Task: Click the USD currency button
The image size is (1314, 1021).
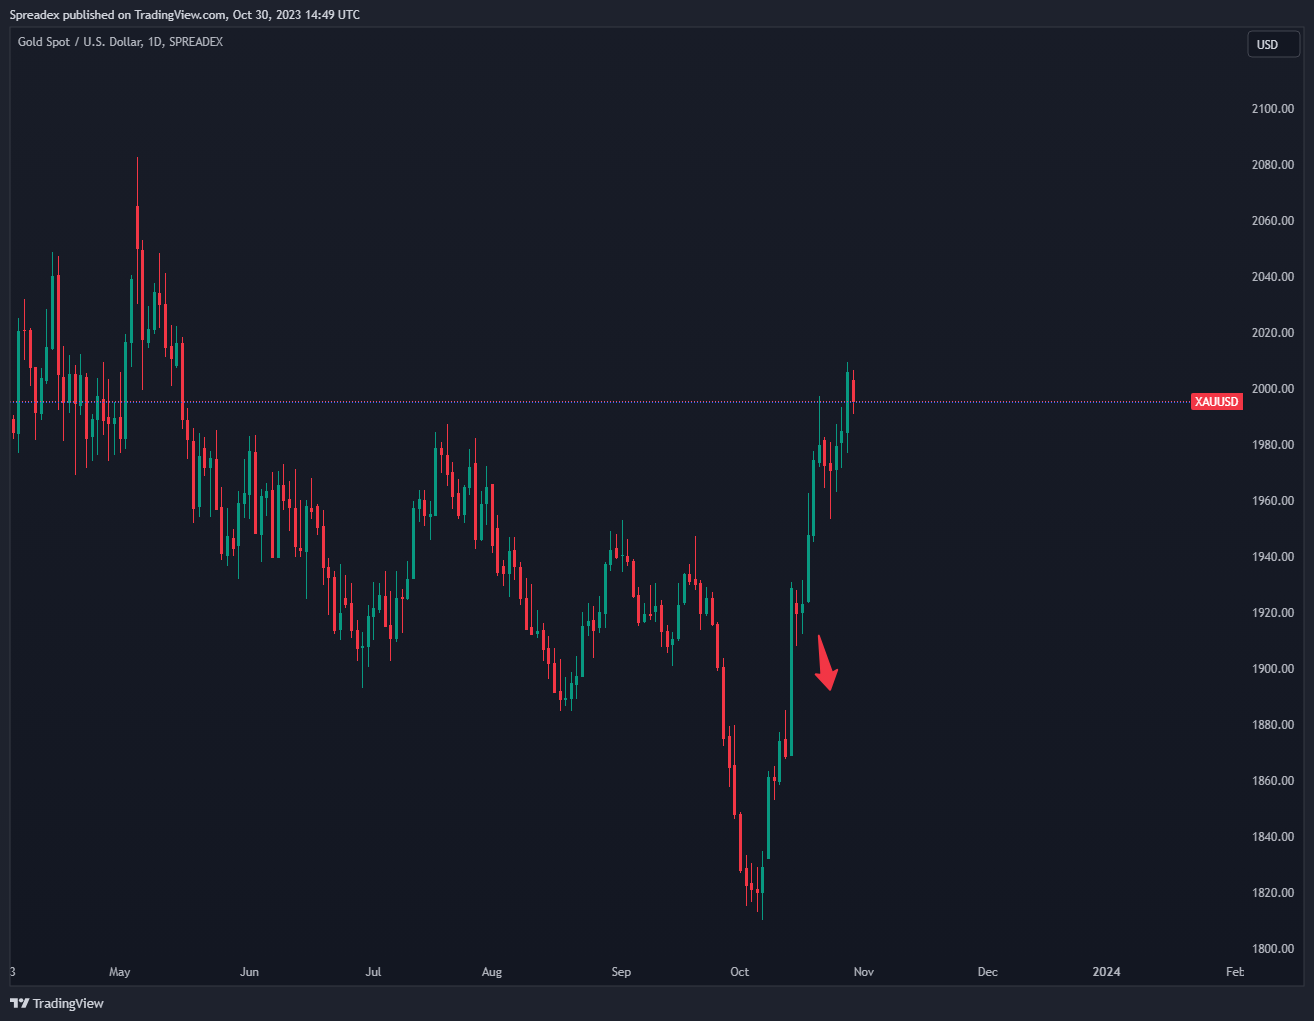Action: (x=1273, y=44)
